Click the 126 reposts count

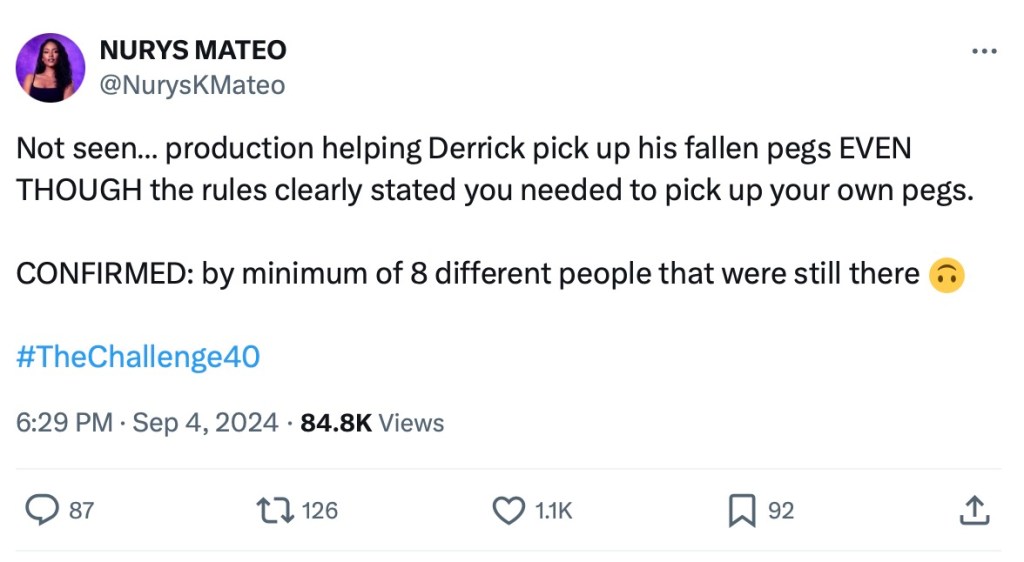320,511
